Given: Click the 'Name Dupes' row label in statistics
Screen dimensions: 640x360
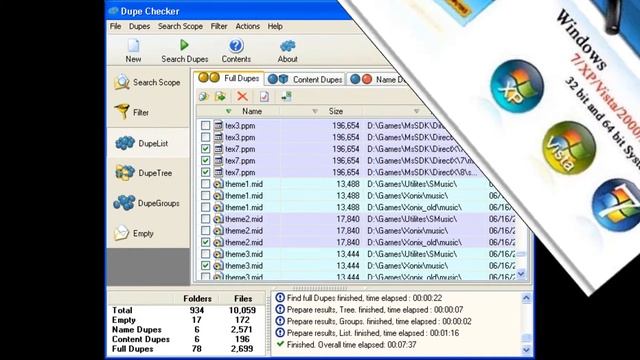Looking at the screenshot, I should (137, 329).
